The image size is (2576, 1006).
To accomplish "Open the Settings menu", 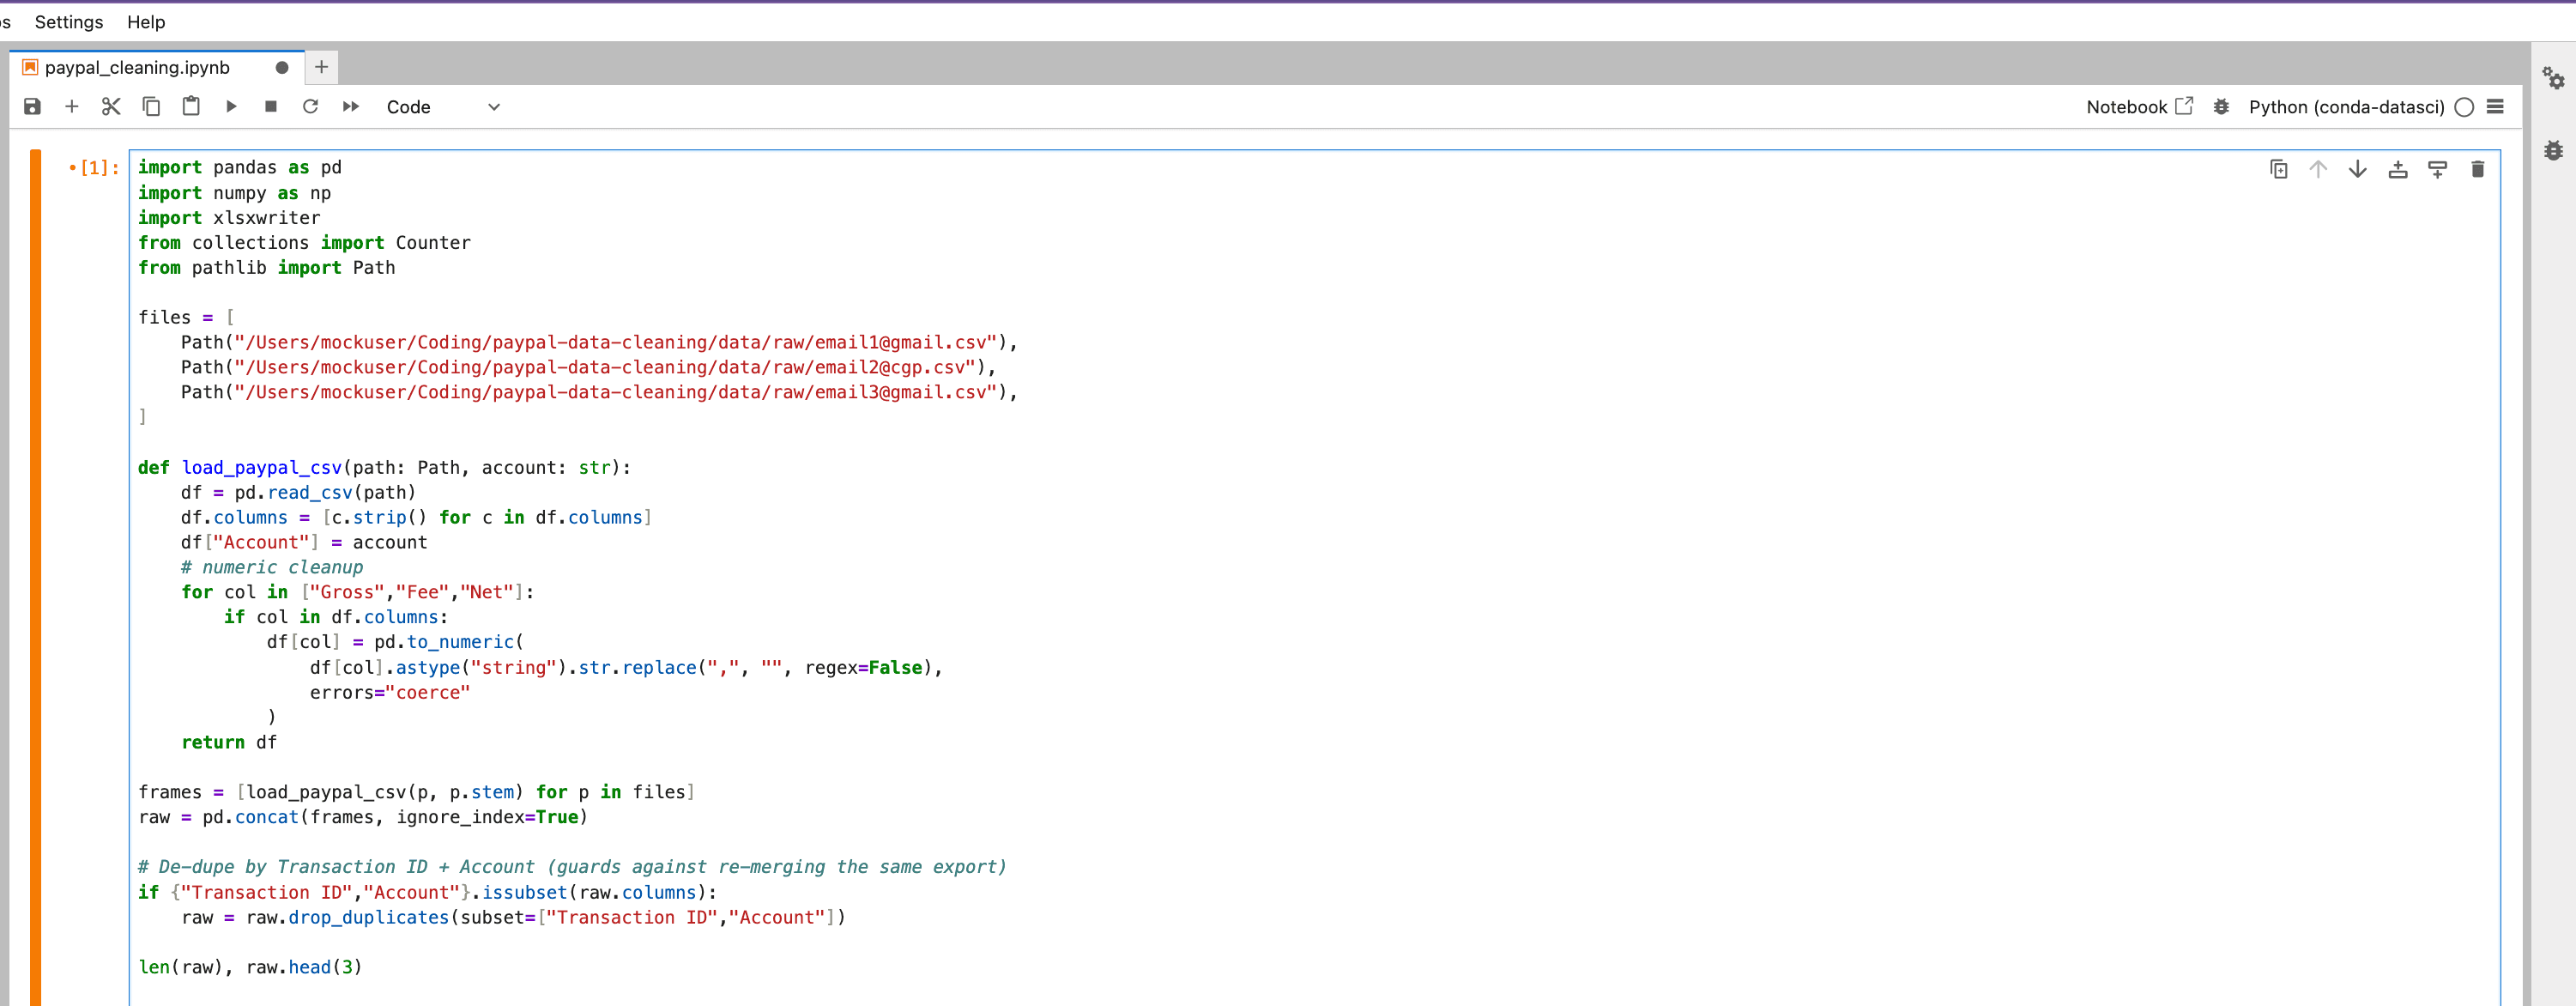I will [68, 21].
